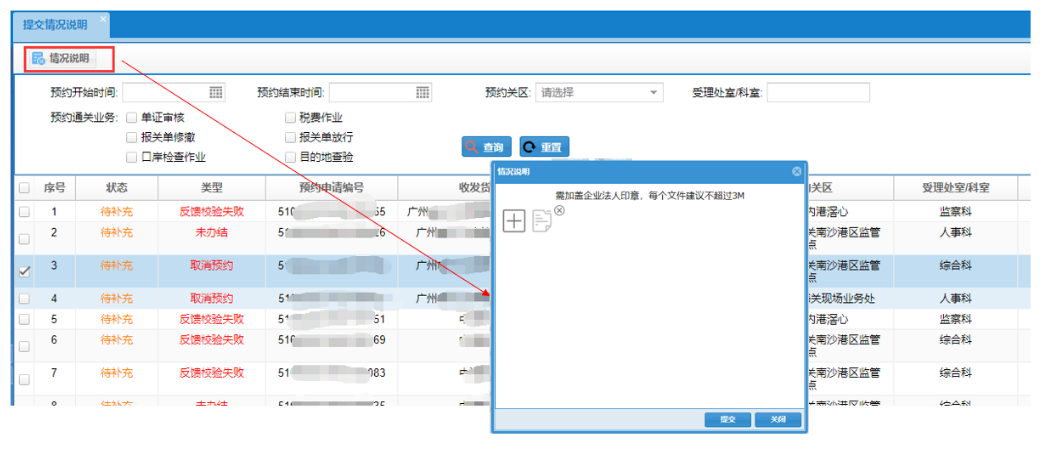
Task: Check the checkbox for row 7
Action: click(x=24, y=379)
